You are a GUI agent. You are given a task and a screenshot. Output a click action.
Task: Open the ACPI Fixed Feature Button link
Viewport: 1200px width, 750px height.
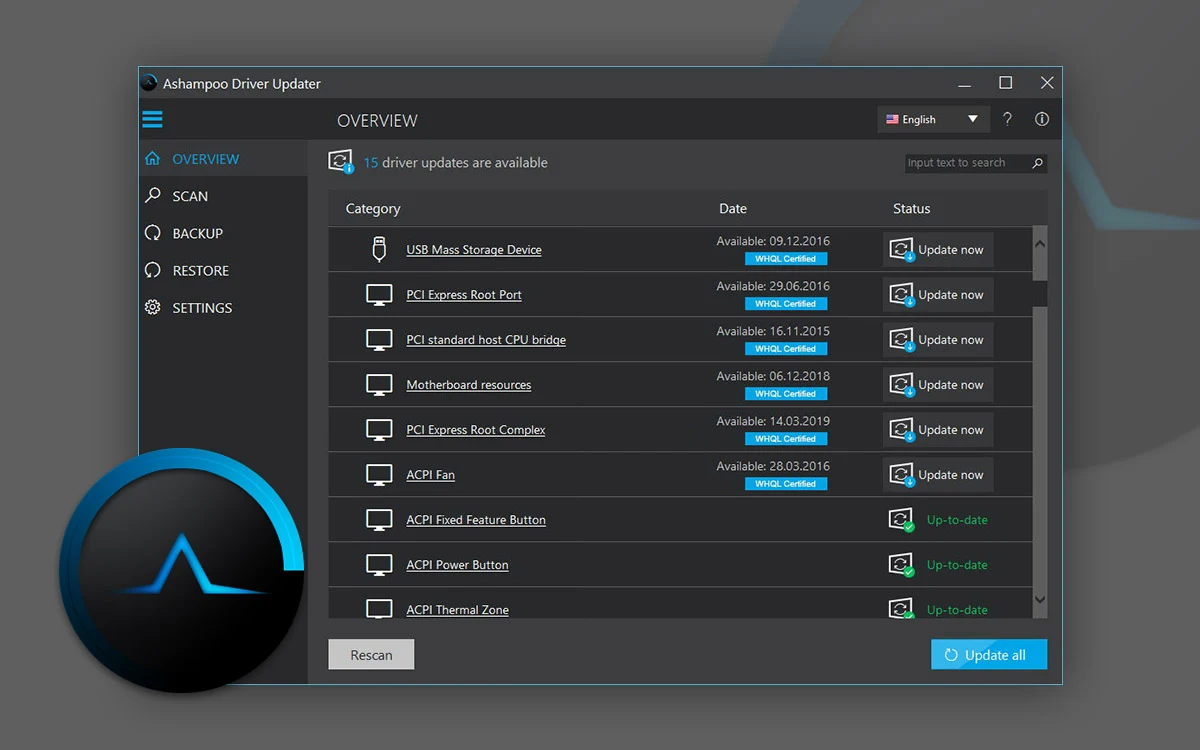tap(476, 520)
